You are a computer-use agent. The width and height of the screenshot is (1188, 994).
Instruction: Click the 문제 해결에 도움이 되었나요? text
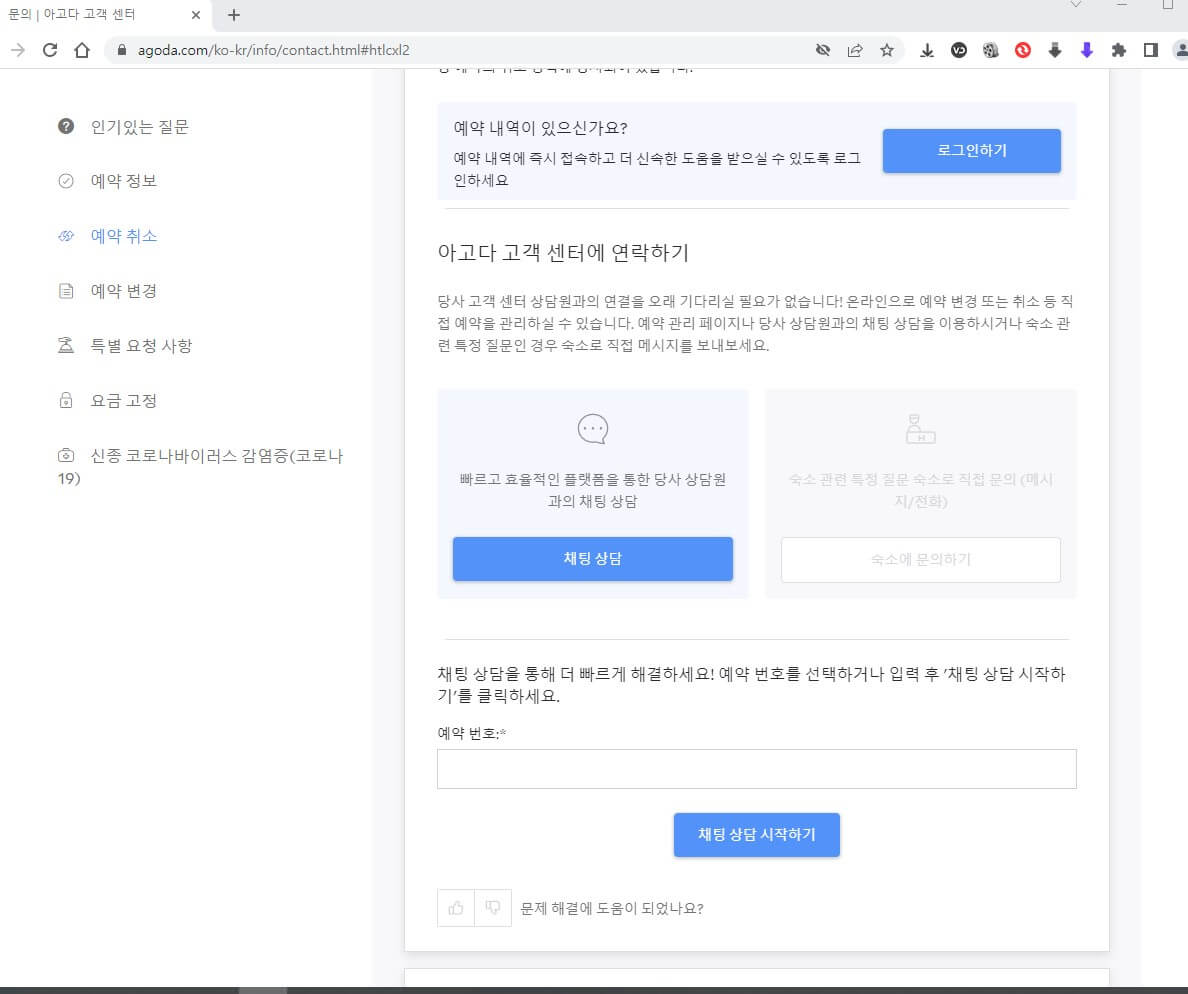click(611, 908)
